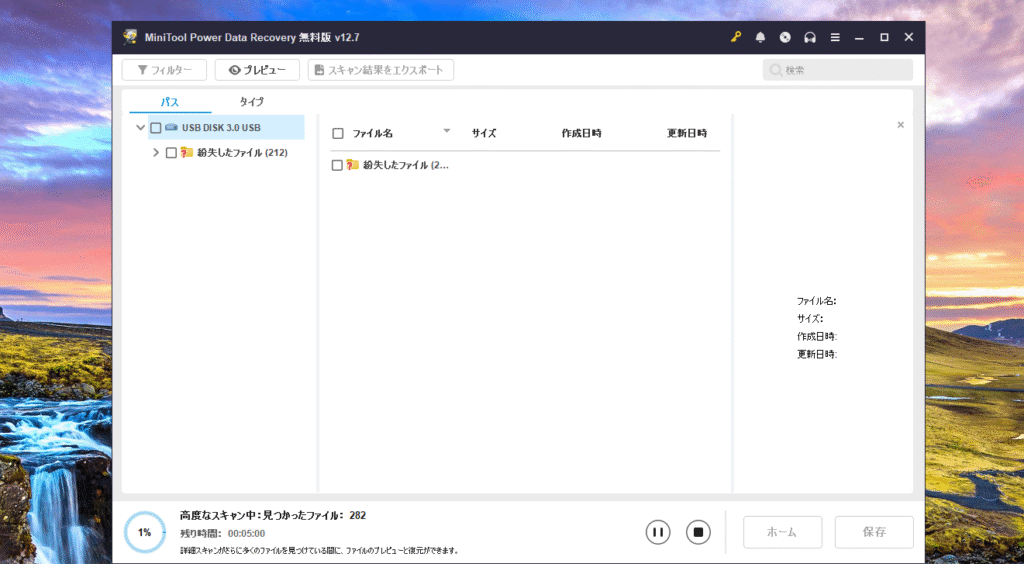Check 紛失したファイル (212) in the tree
The image size is (1024, 564).
171,153
